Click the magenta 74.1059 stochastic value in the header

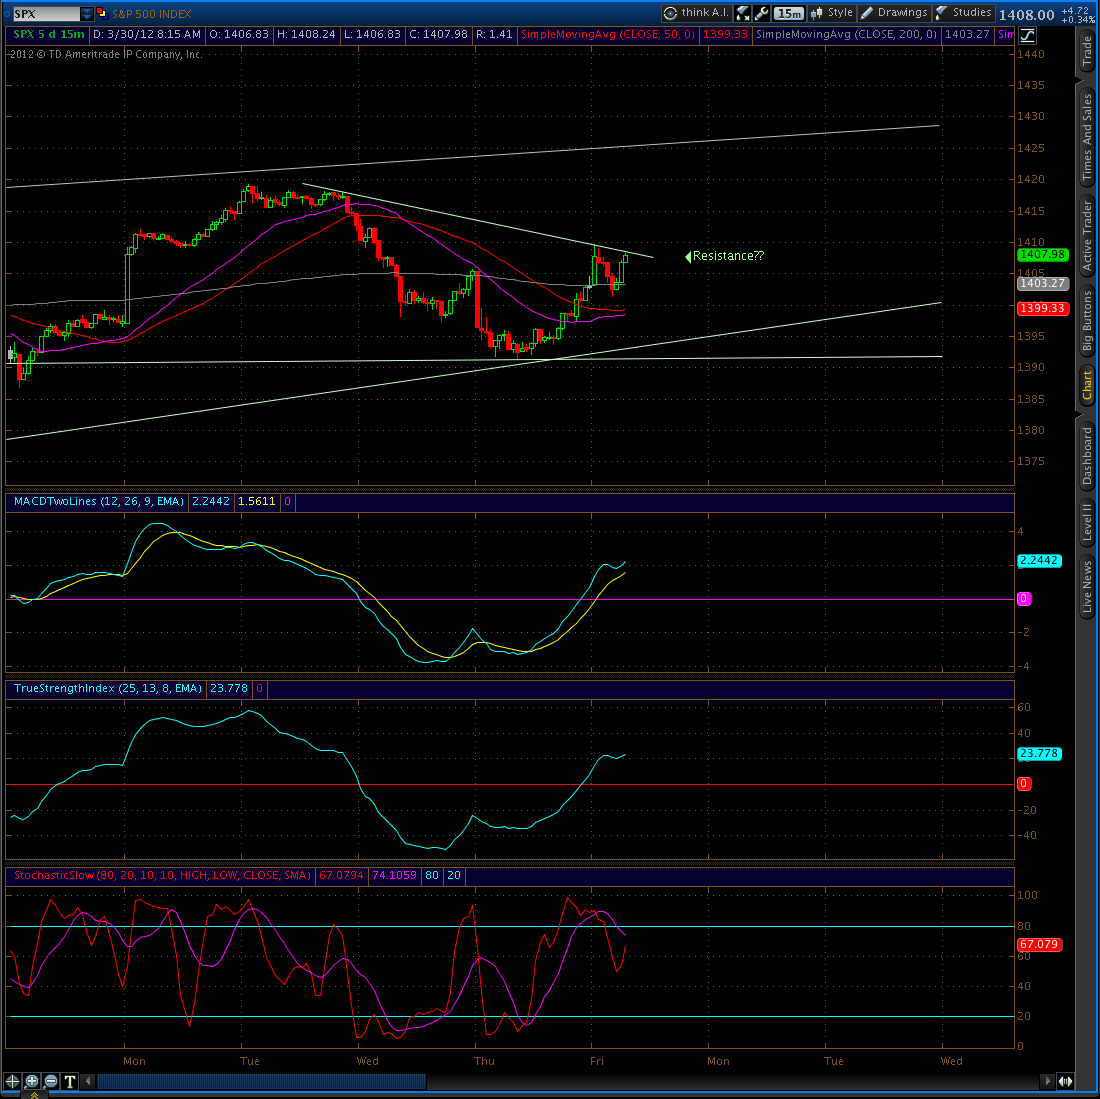(x=395, y=875)
